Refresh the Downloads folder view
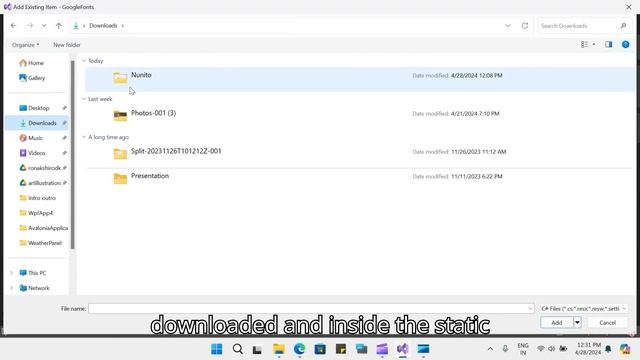 tap(525, 26)
